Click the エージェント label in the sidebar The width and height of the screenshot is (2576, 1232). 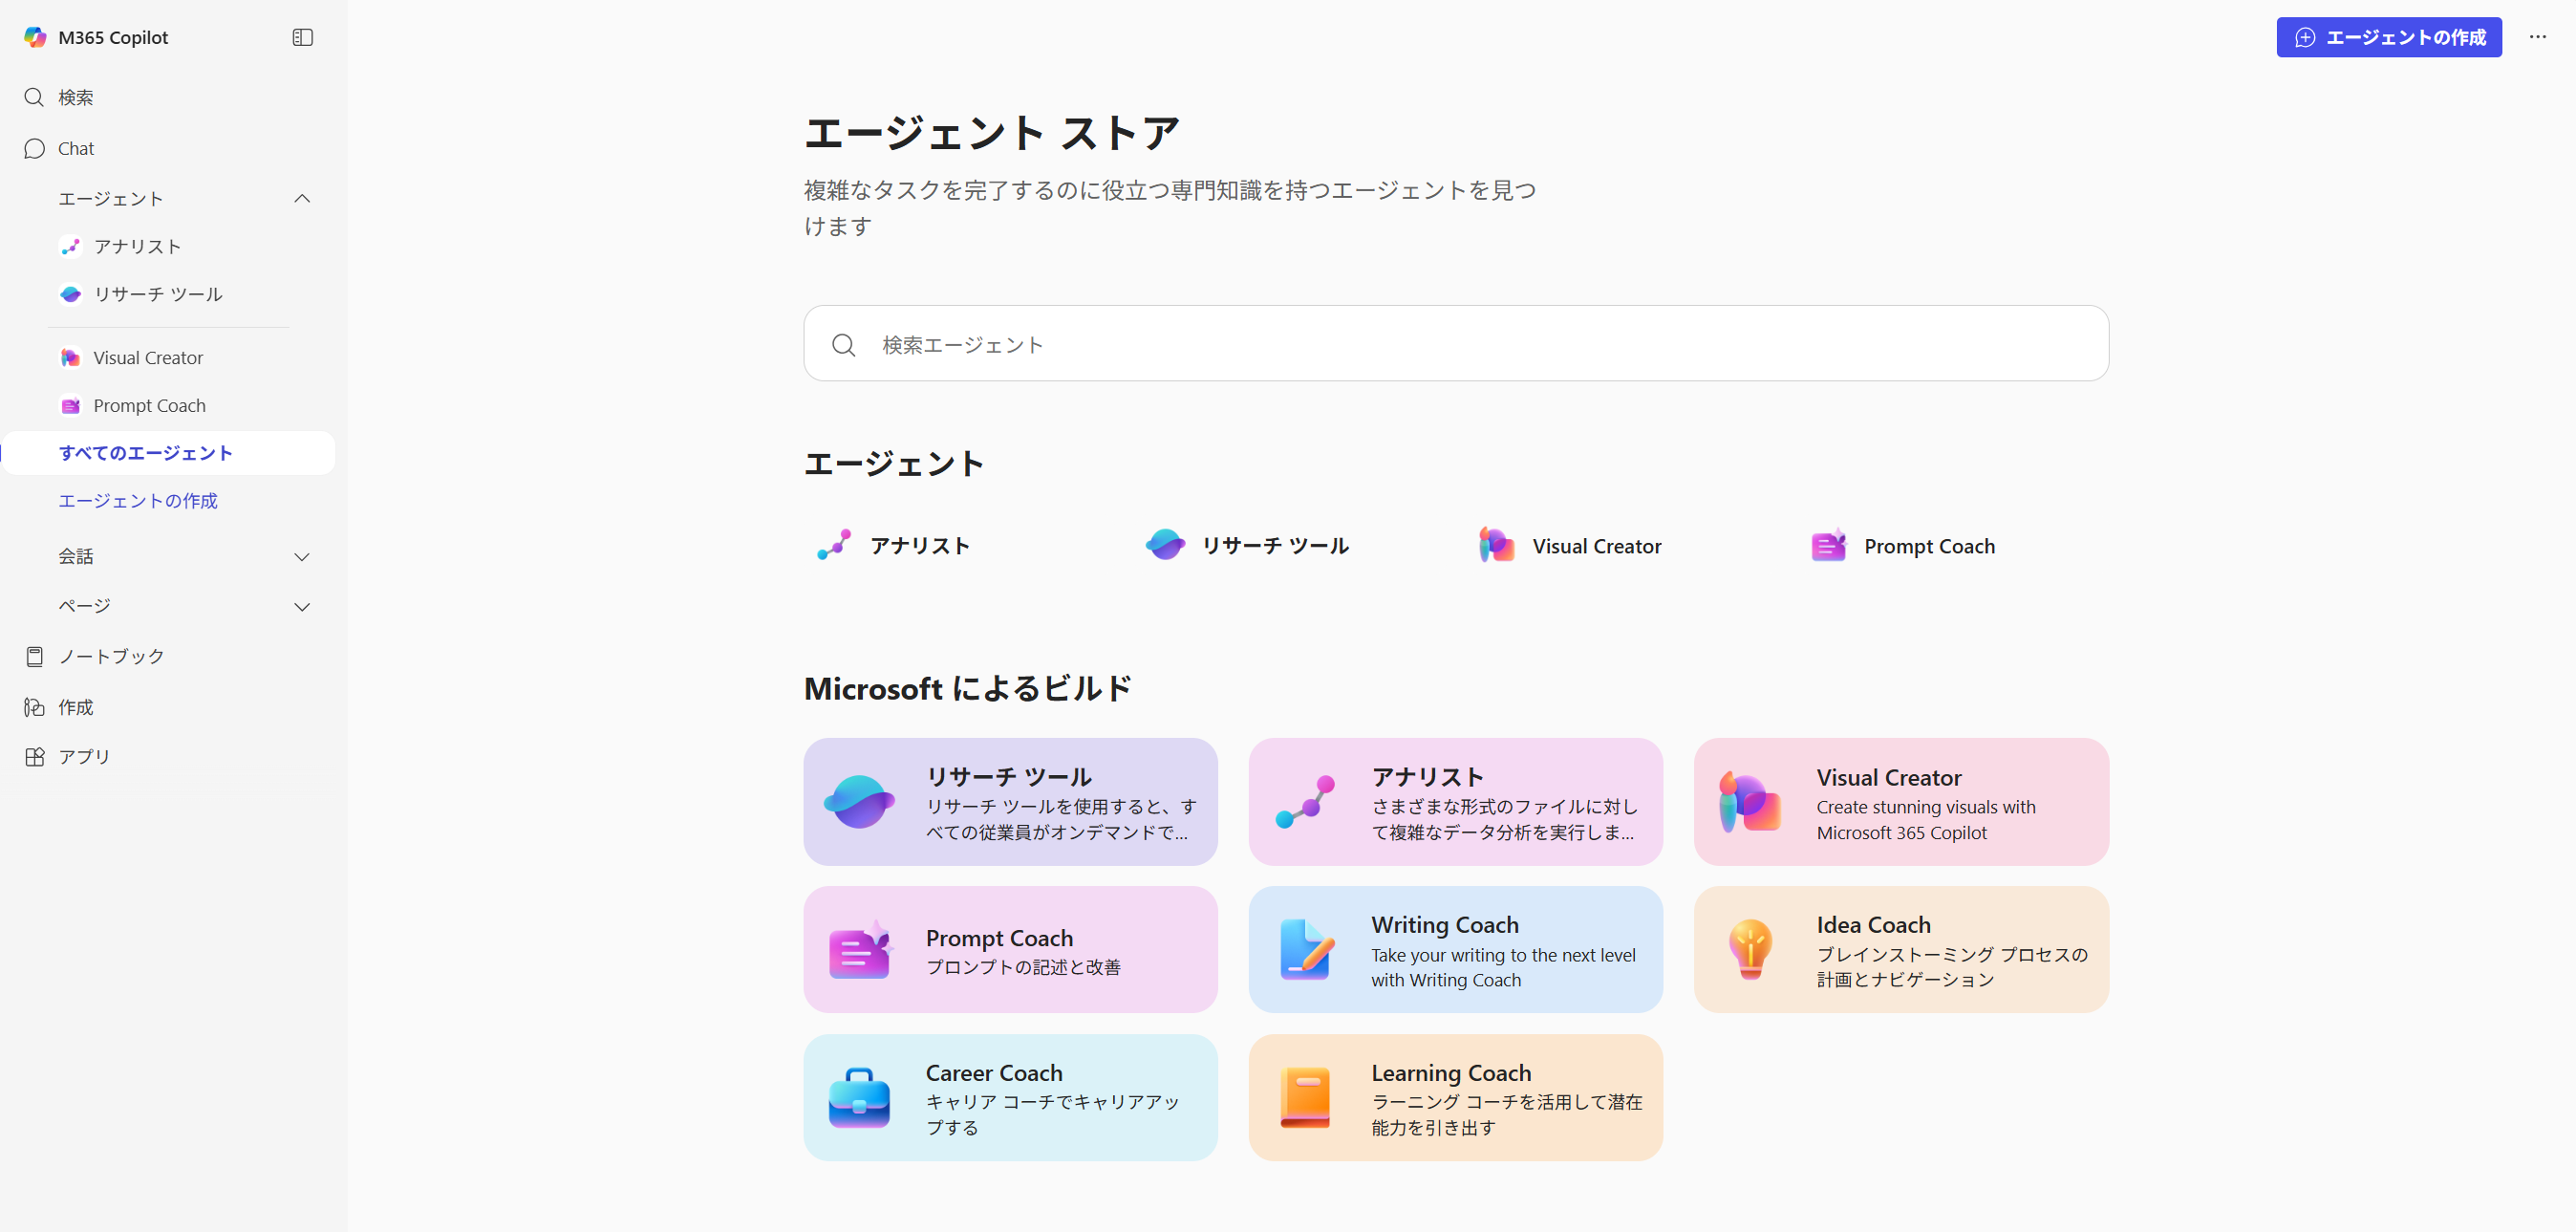111,198
